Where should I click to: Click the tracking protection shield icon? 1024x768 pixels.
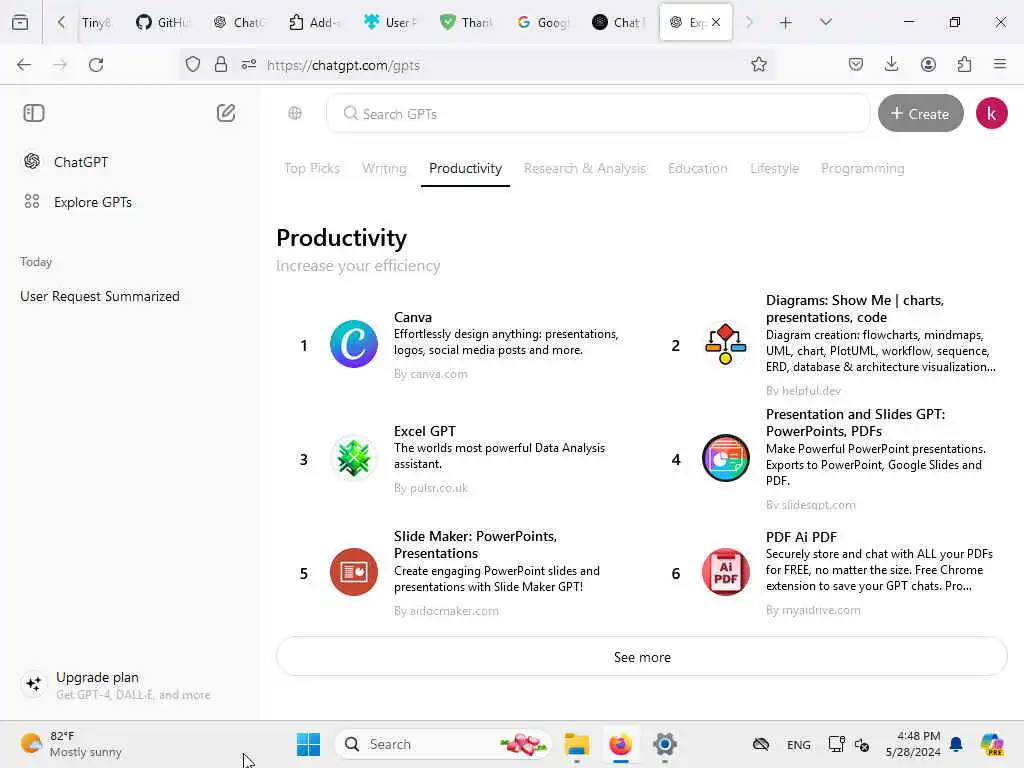point(193,64)
